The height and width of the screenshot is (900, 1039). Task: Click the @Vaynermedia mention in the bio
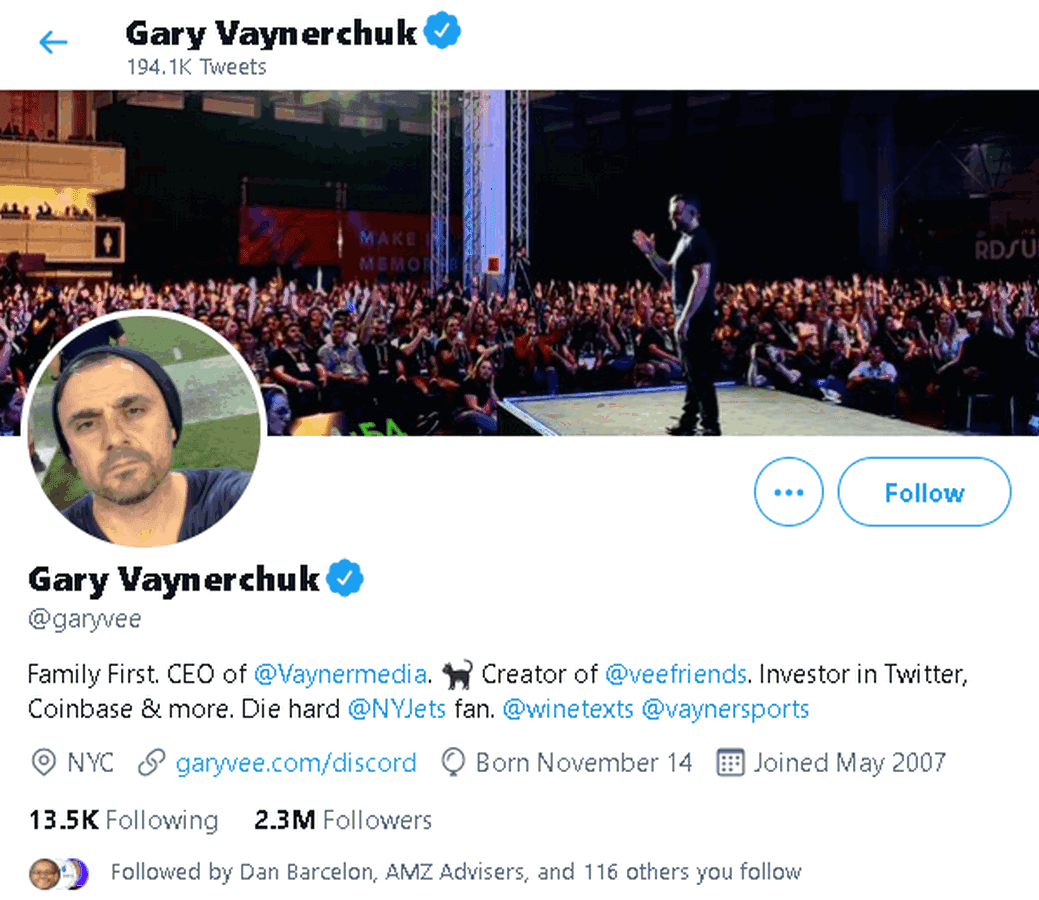pyautogui.click(x=340, y=674)
